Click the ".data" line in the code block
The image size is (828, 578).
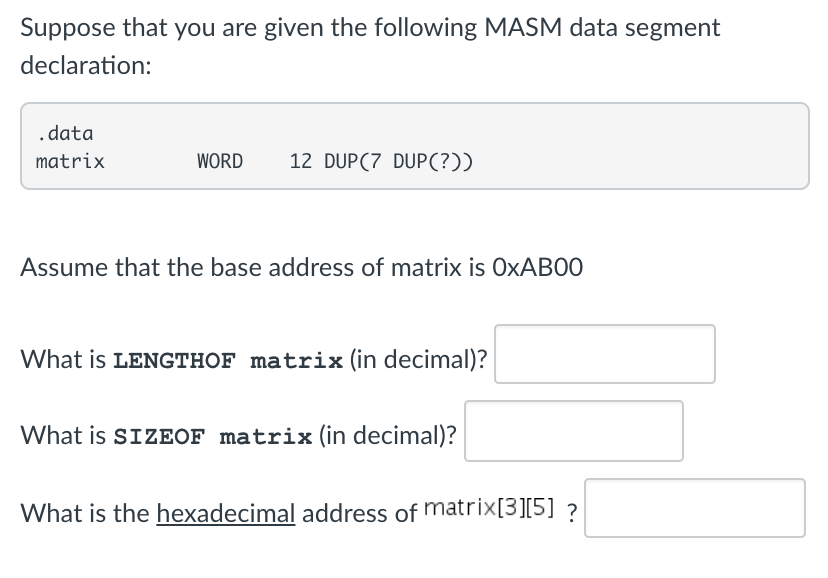[x=64, y=133]
